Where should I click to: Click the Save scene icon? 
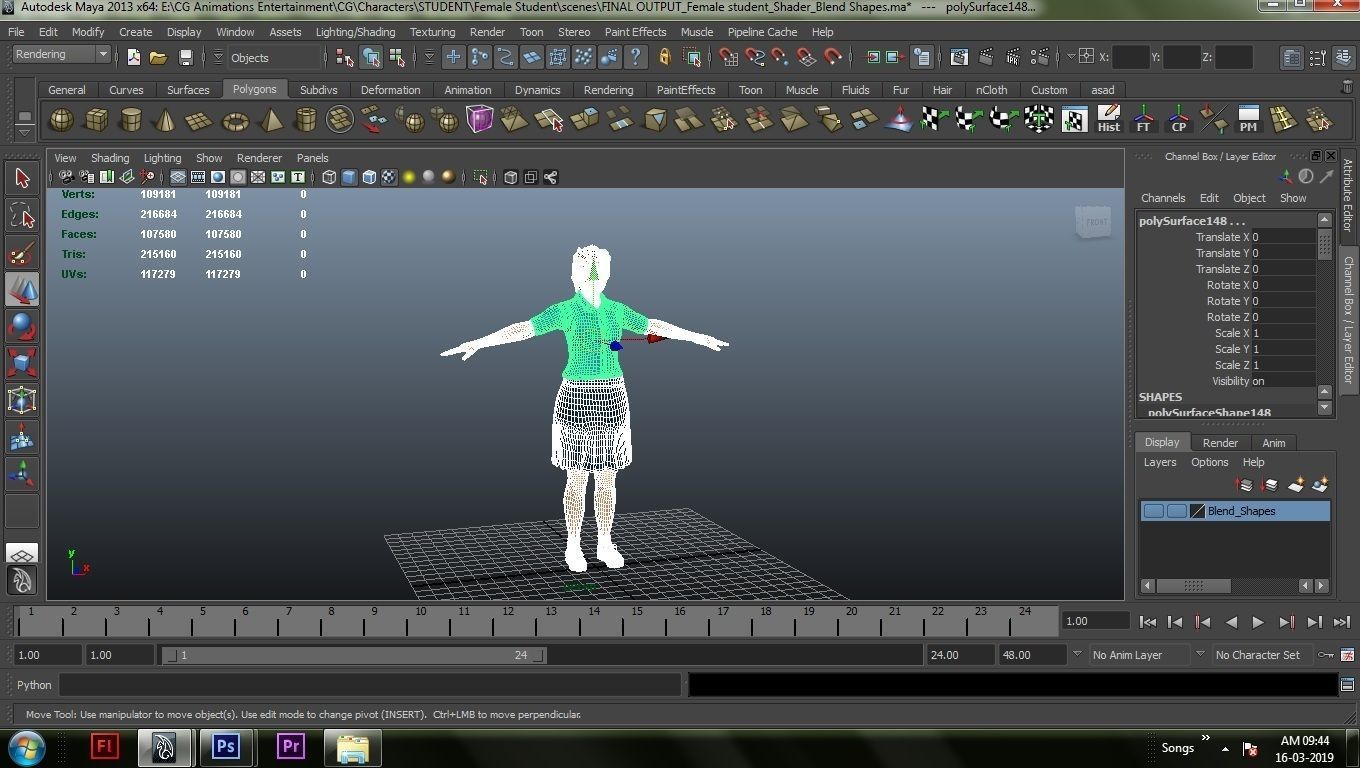click(x=186, y=58)
